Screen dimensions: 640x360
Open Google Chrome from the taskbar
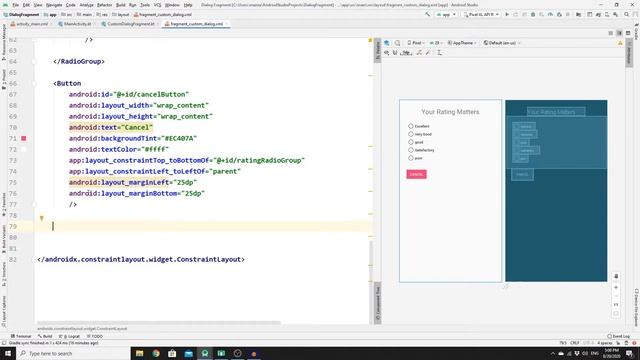[156, 353]
